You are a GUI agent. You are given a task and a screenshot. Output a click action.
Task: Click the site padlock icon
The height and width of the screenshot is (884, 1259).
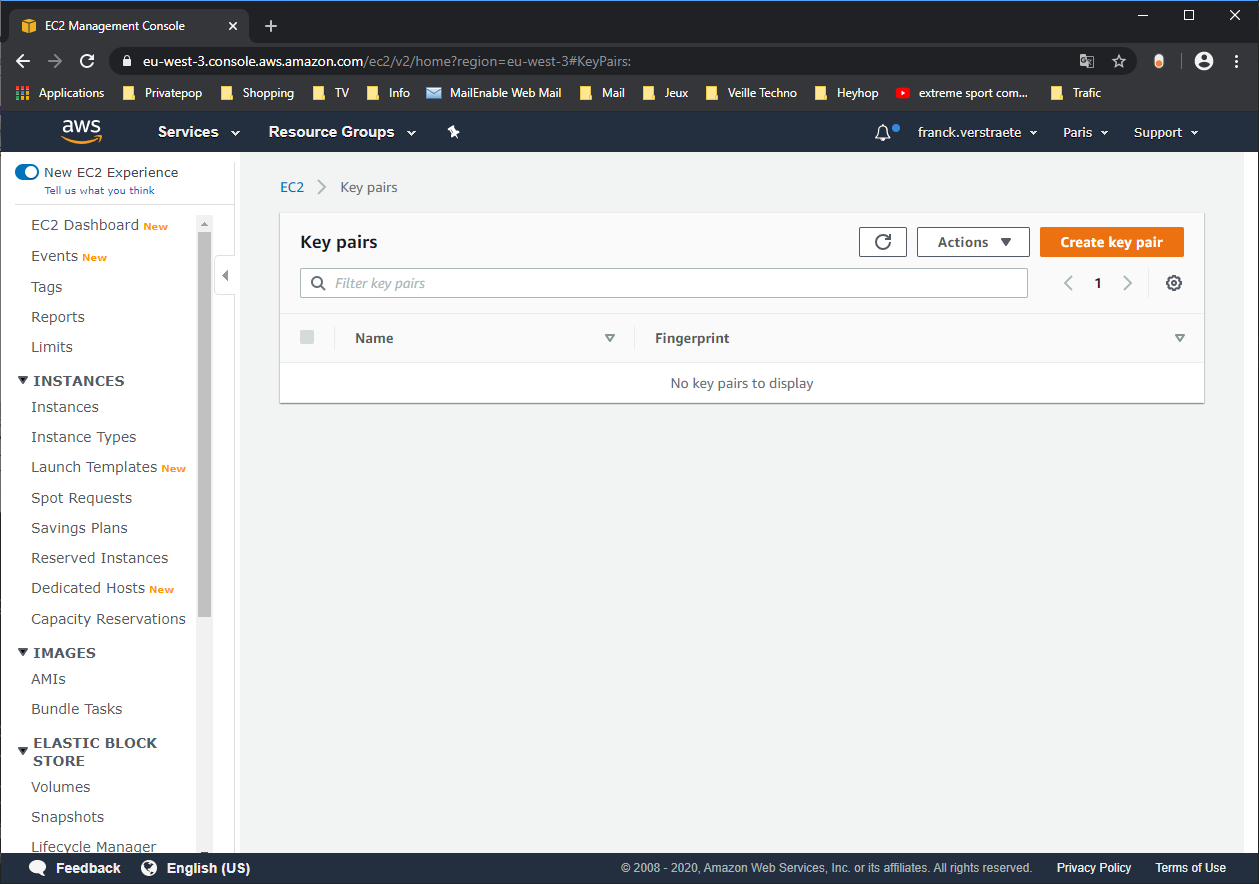tap(126, 61)
